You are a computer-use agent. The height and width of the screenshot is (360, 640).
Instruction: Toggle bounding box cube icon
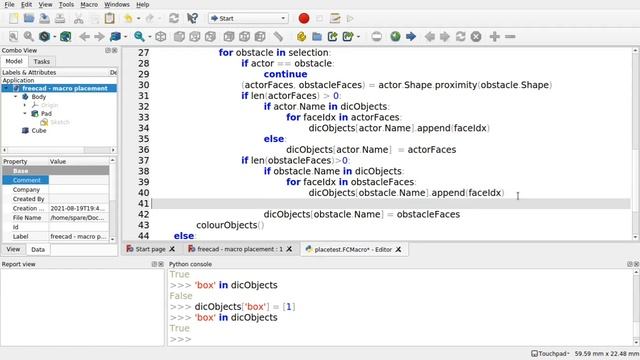(66, 36)
